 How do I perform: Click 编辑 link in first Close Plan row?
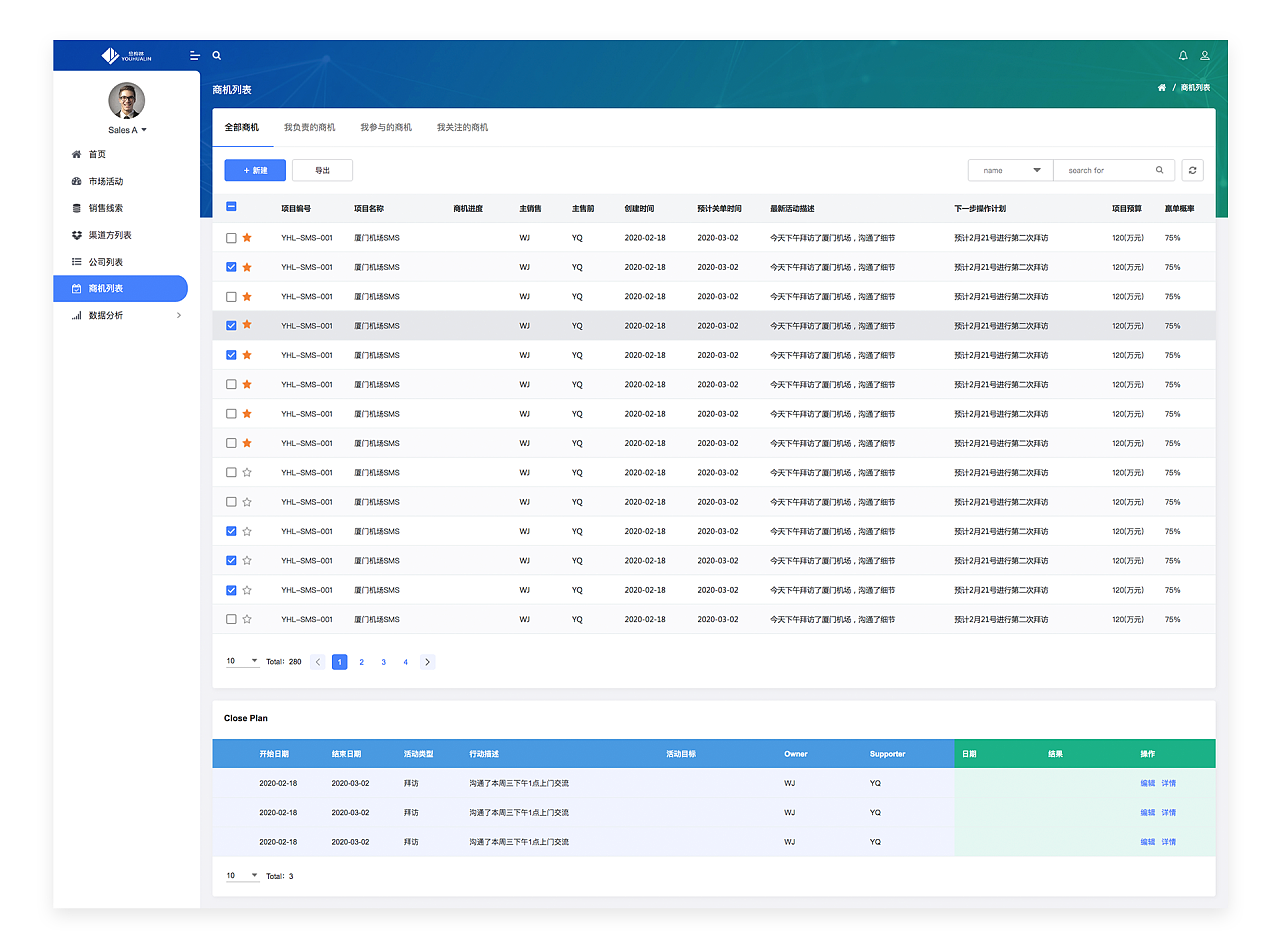pyautogui.click(x=1147, y=783)
